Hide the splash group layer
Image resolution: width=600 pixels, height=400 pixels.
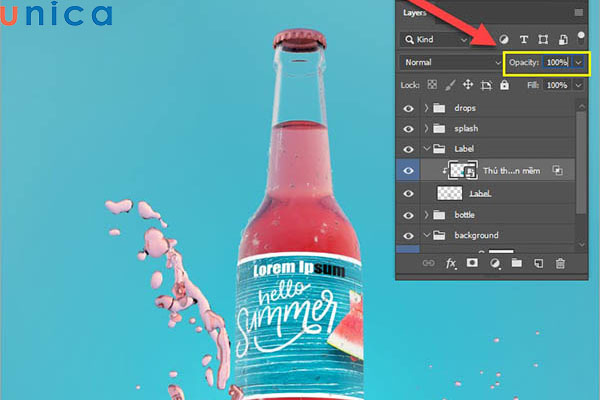tap(408, 129)
